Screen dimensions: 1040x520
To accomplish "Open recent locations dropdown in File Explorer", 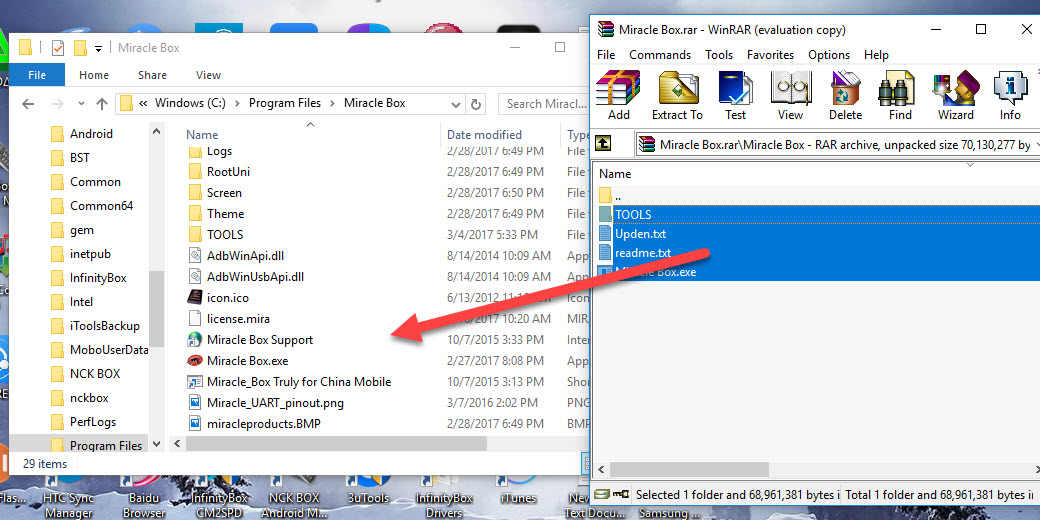I will (x=82, y=104).
